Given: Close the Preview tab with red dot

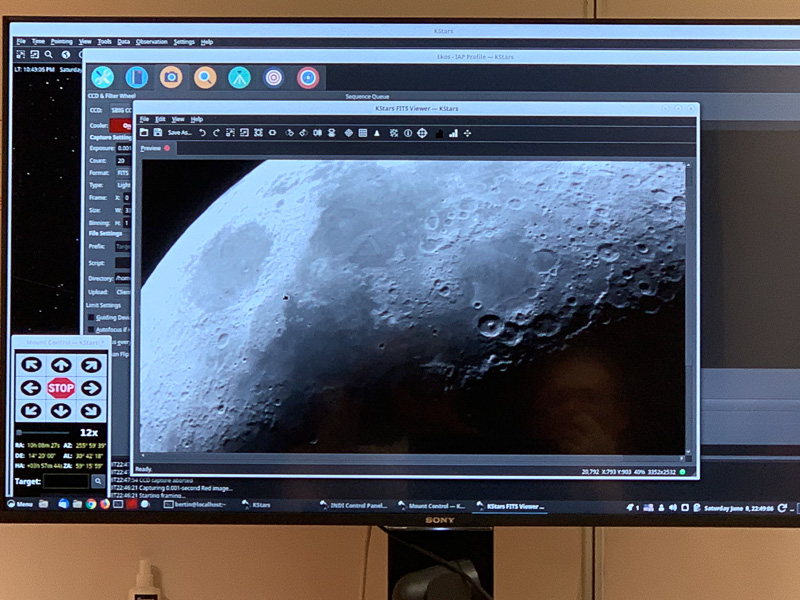Looking at the screenshot, I should pyautogui.click(x=167, y=148).
